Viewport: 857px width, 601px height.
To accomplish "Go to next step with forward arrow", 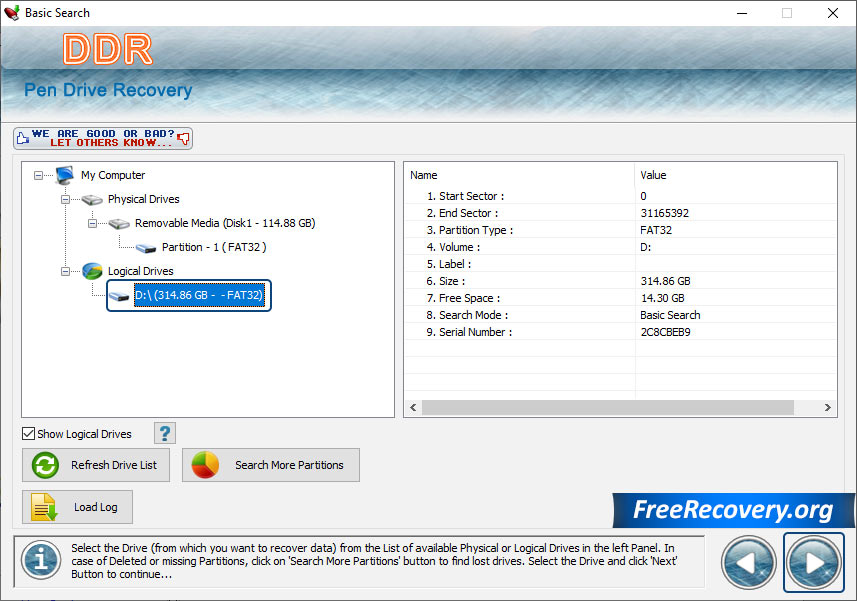I will click(813, 562).
